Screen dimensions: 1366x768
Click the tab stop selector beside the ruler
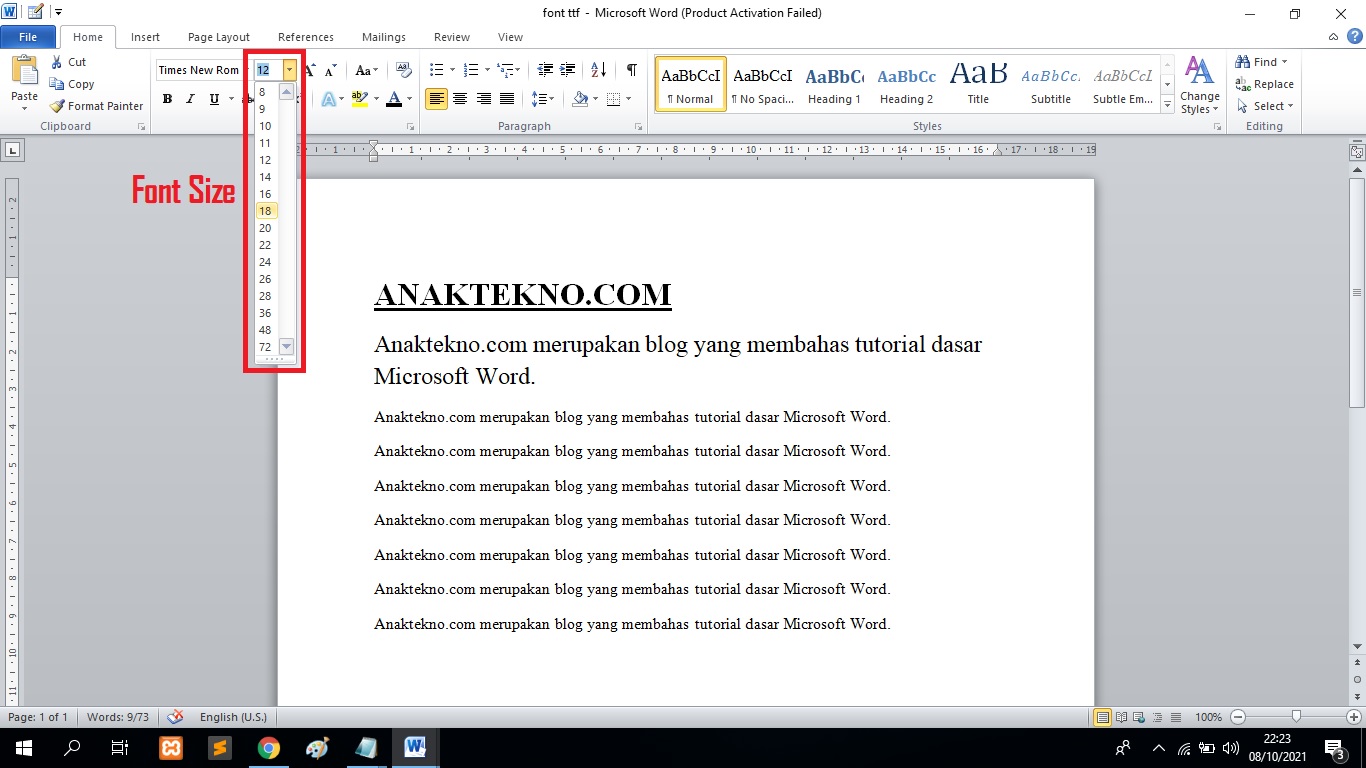[12, 151]
